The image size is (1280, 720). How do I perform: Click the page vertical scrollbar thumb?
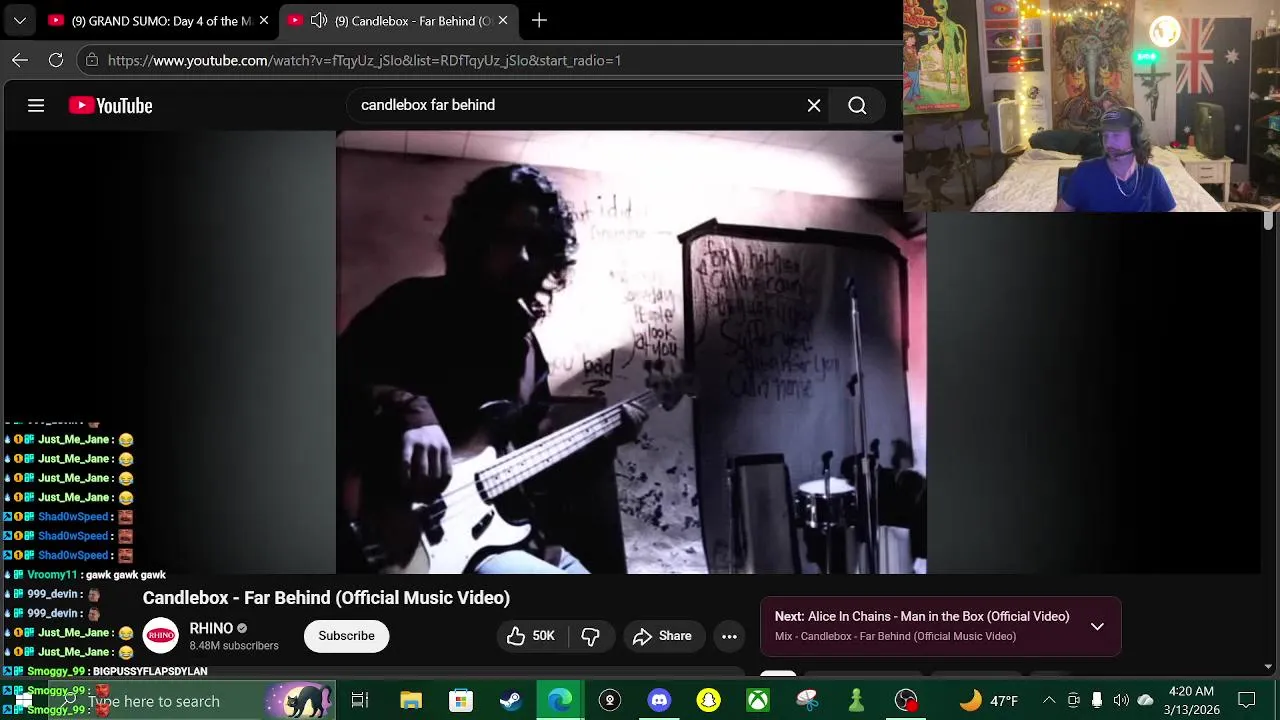tap(1268, 220)
